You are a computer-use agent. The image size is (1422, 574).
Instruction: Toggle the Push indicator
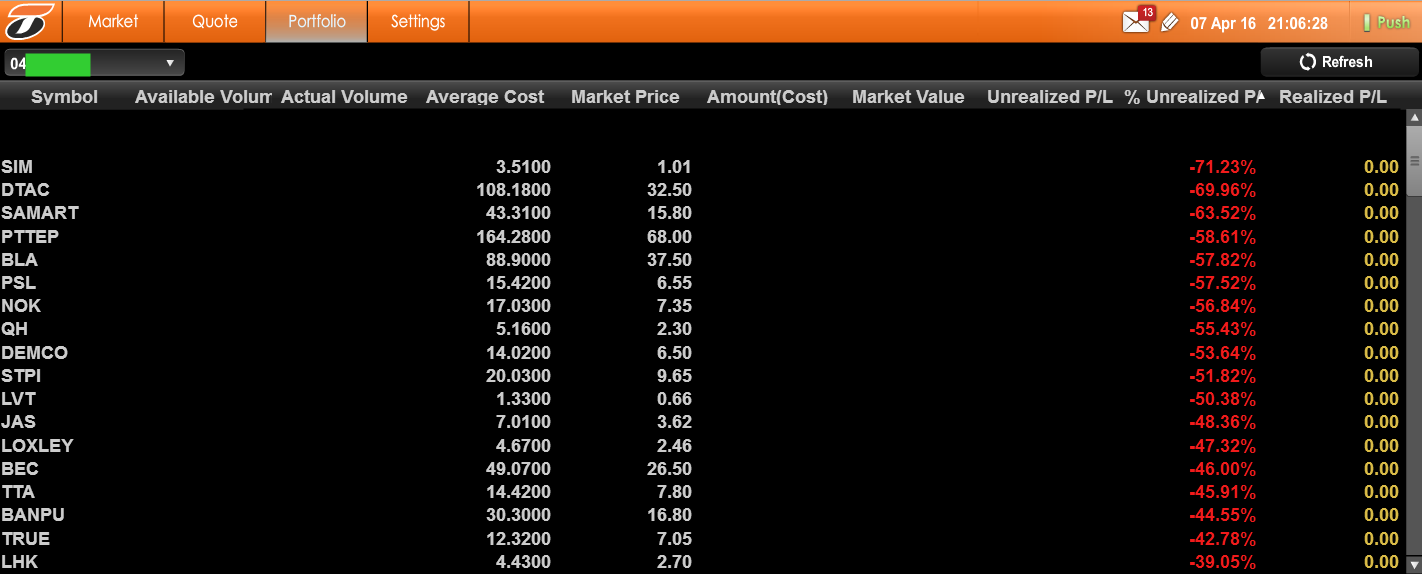point(1385,22)
